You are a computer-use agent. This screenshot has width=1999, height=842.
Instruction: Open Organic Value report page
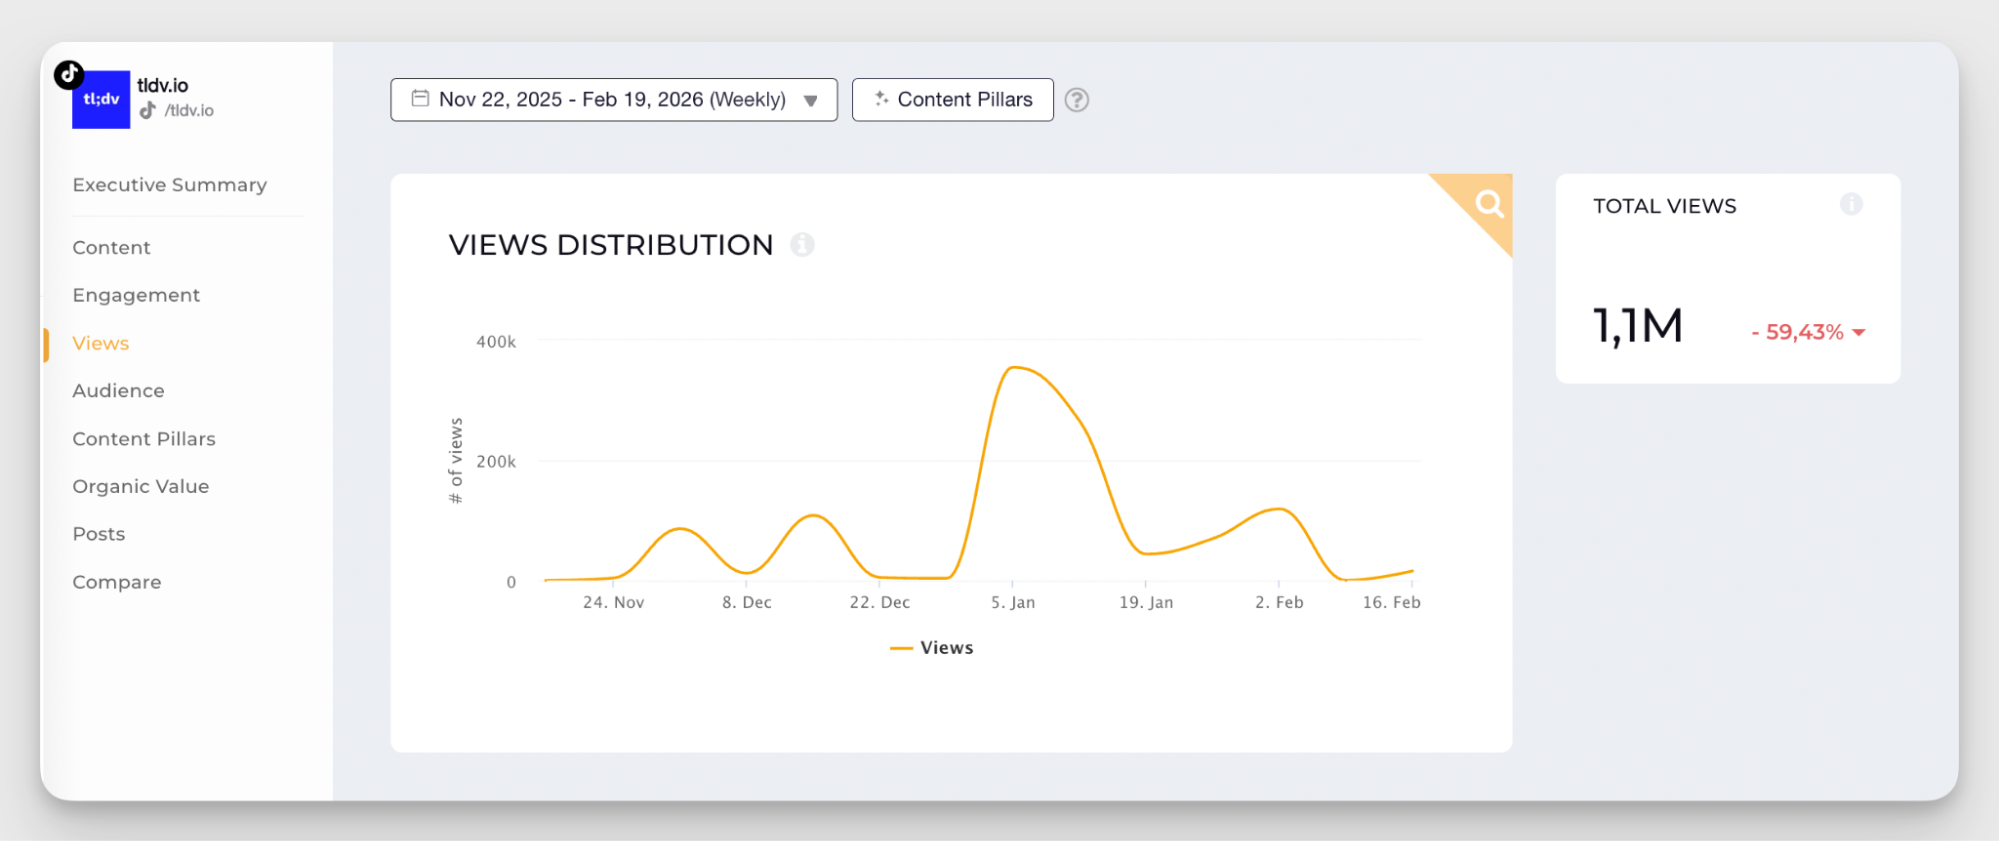[140, 487]
